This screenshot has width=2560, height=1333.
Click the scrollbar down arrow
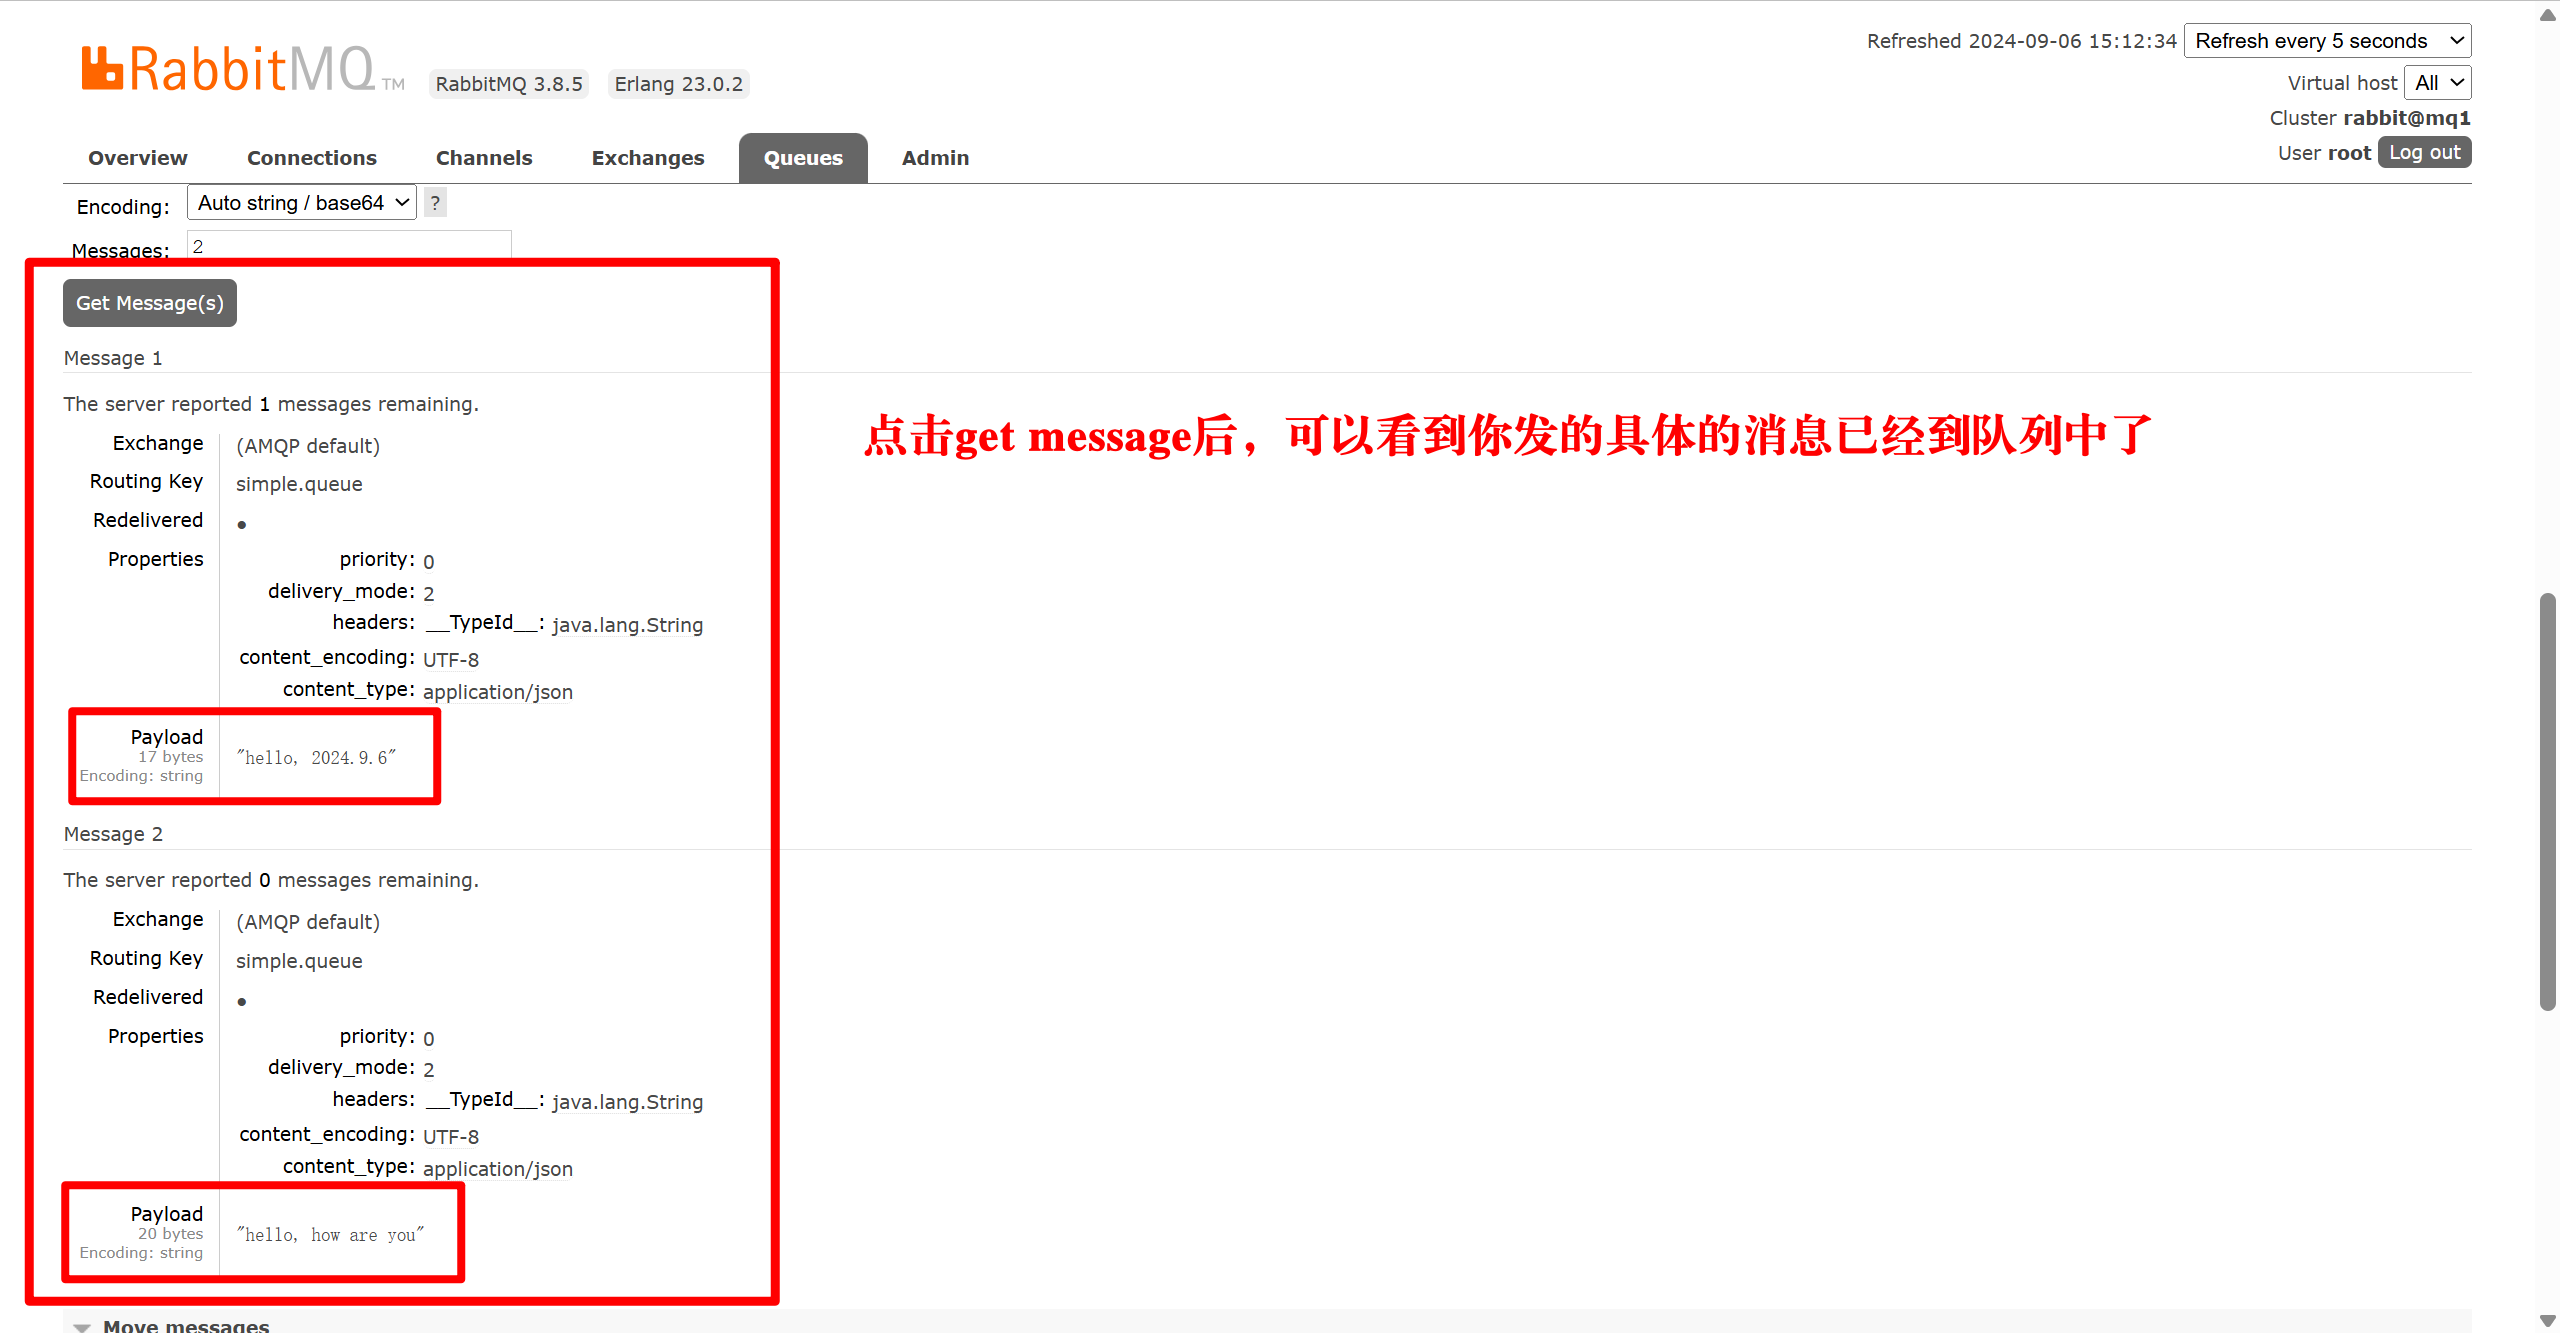coord(2548,1321)
